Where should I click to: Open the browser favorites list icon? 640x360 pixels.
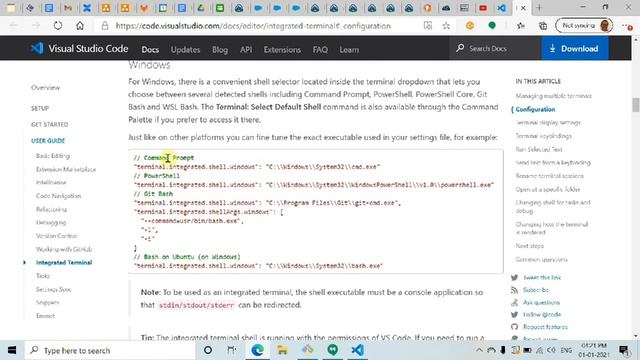521,26
